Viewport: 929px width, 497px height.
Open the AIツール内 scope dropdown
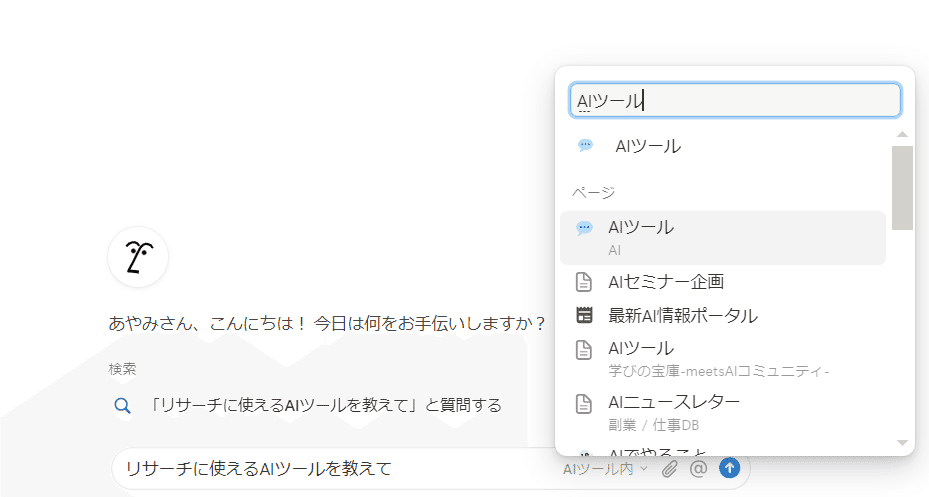tap(605, 468)
